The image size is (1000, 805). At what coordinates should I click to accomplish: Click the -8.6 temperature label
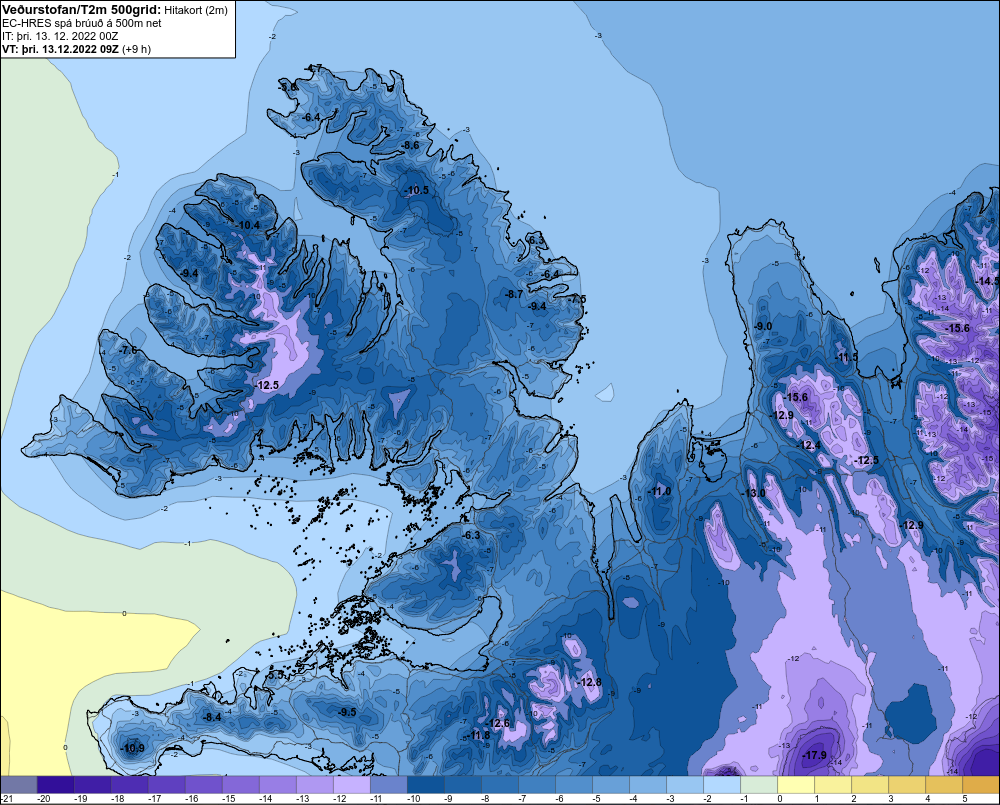click(410, 145)
